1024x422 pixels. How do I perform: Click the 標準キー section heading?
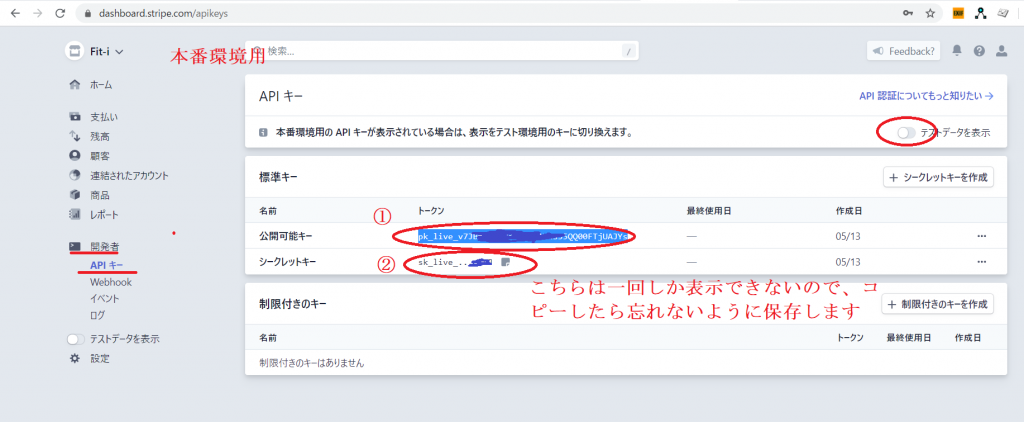point(279,177)
